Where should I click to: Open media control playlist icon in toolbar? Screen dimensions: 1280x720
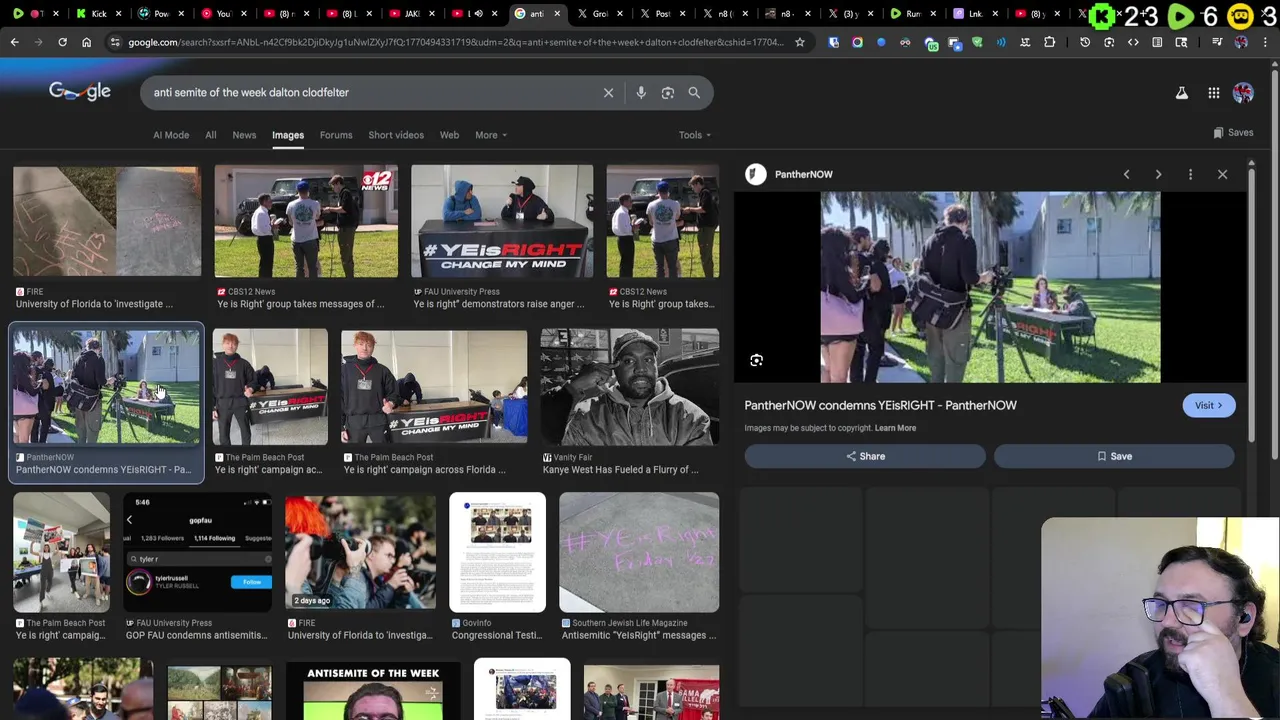click(x=1217, y=42)
